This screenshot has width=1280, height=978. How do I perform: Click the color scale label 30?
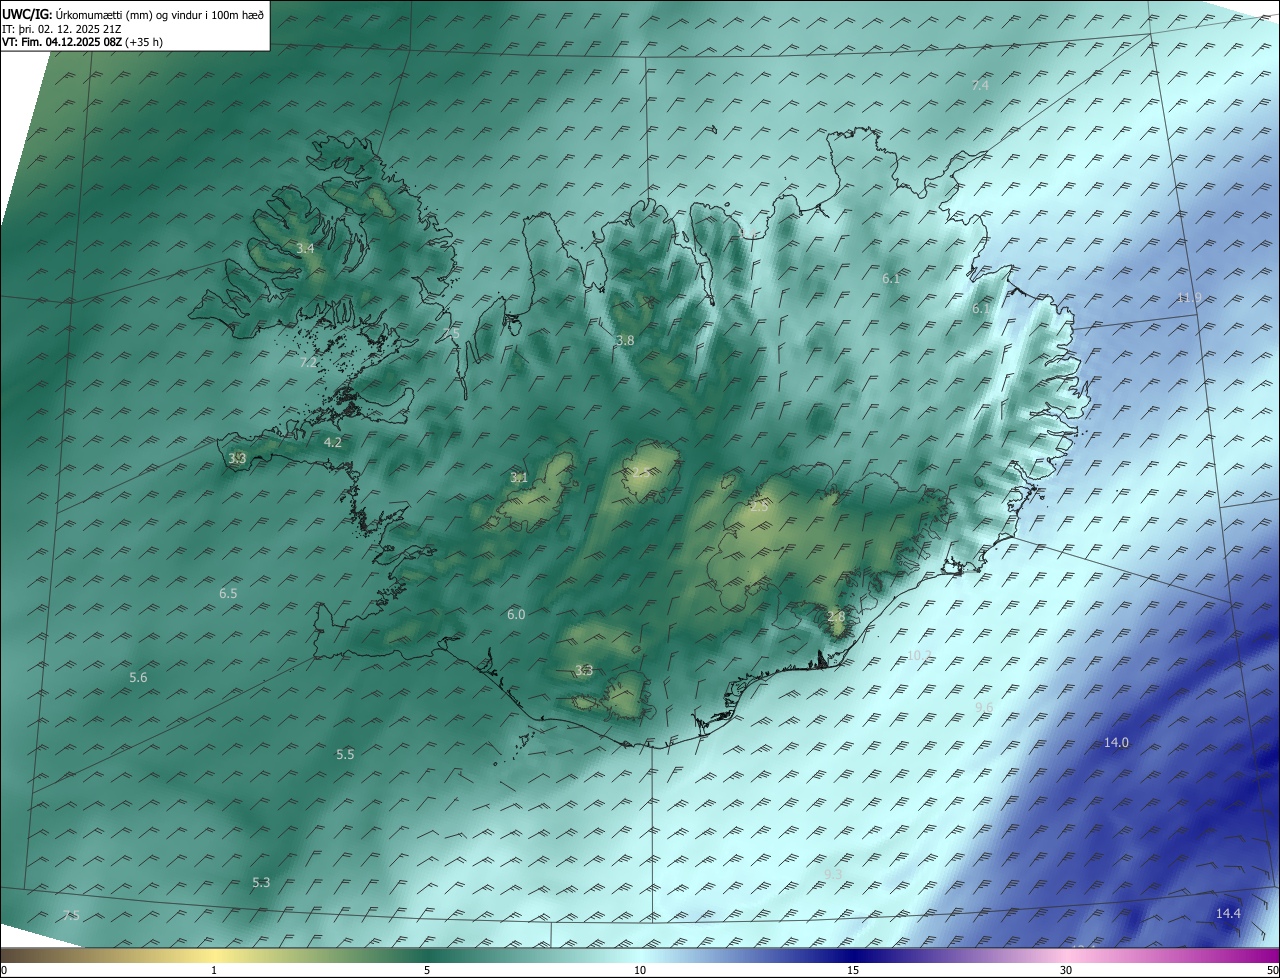(1066, 970)
